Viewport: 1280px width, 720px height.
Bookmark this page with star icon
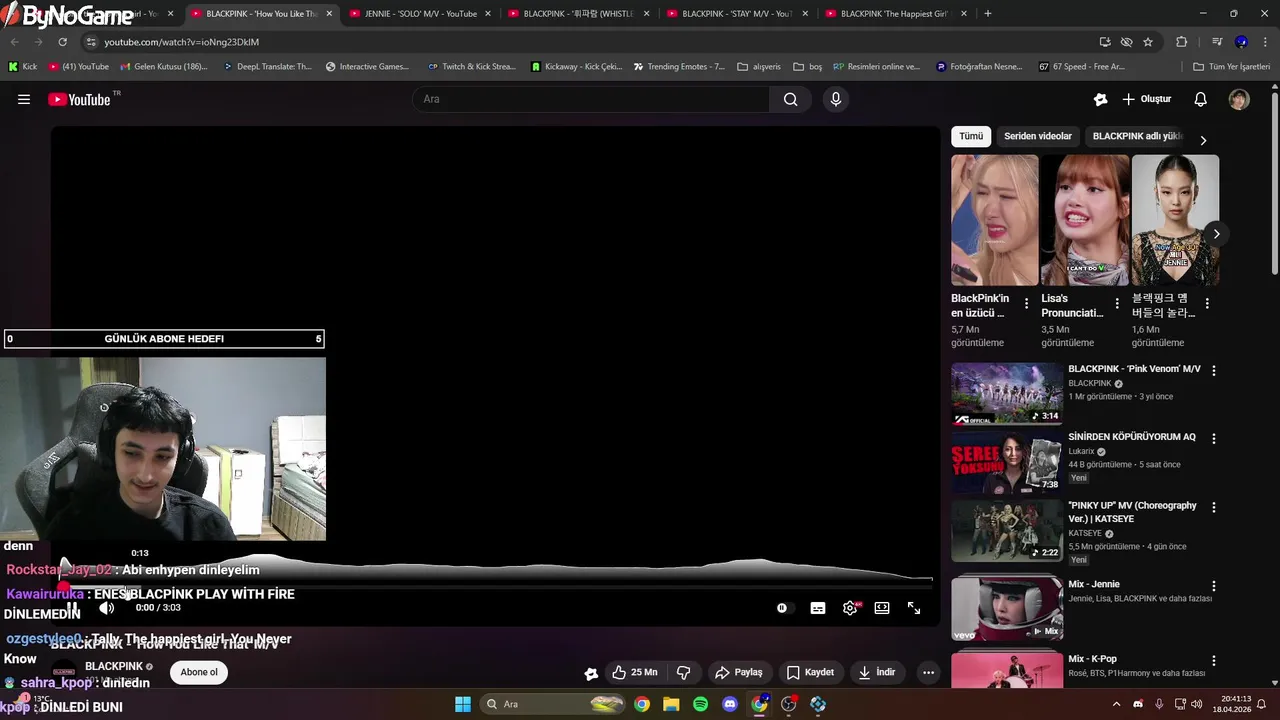click(x=1148, y=42)
